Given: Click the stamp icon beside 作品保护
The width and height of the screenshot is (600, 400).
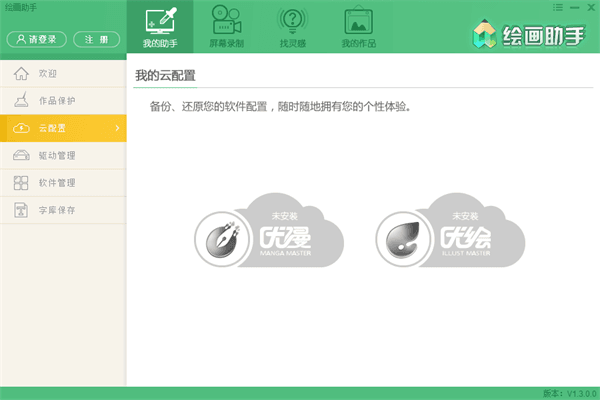Looking at the screenshot, I should 20,101.
